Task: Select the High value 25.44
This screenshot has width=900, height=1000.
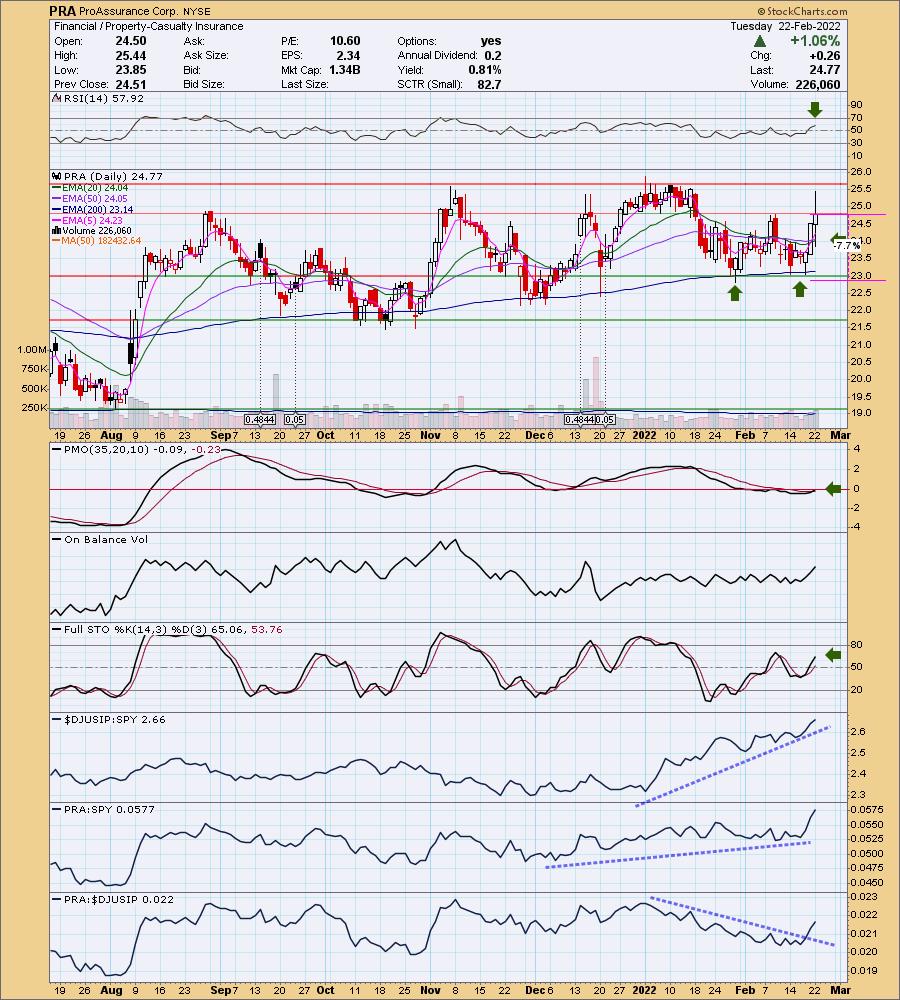Action: (131, 55)
